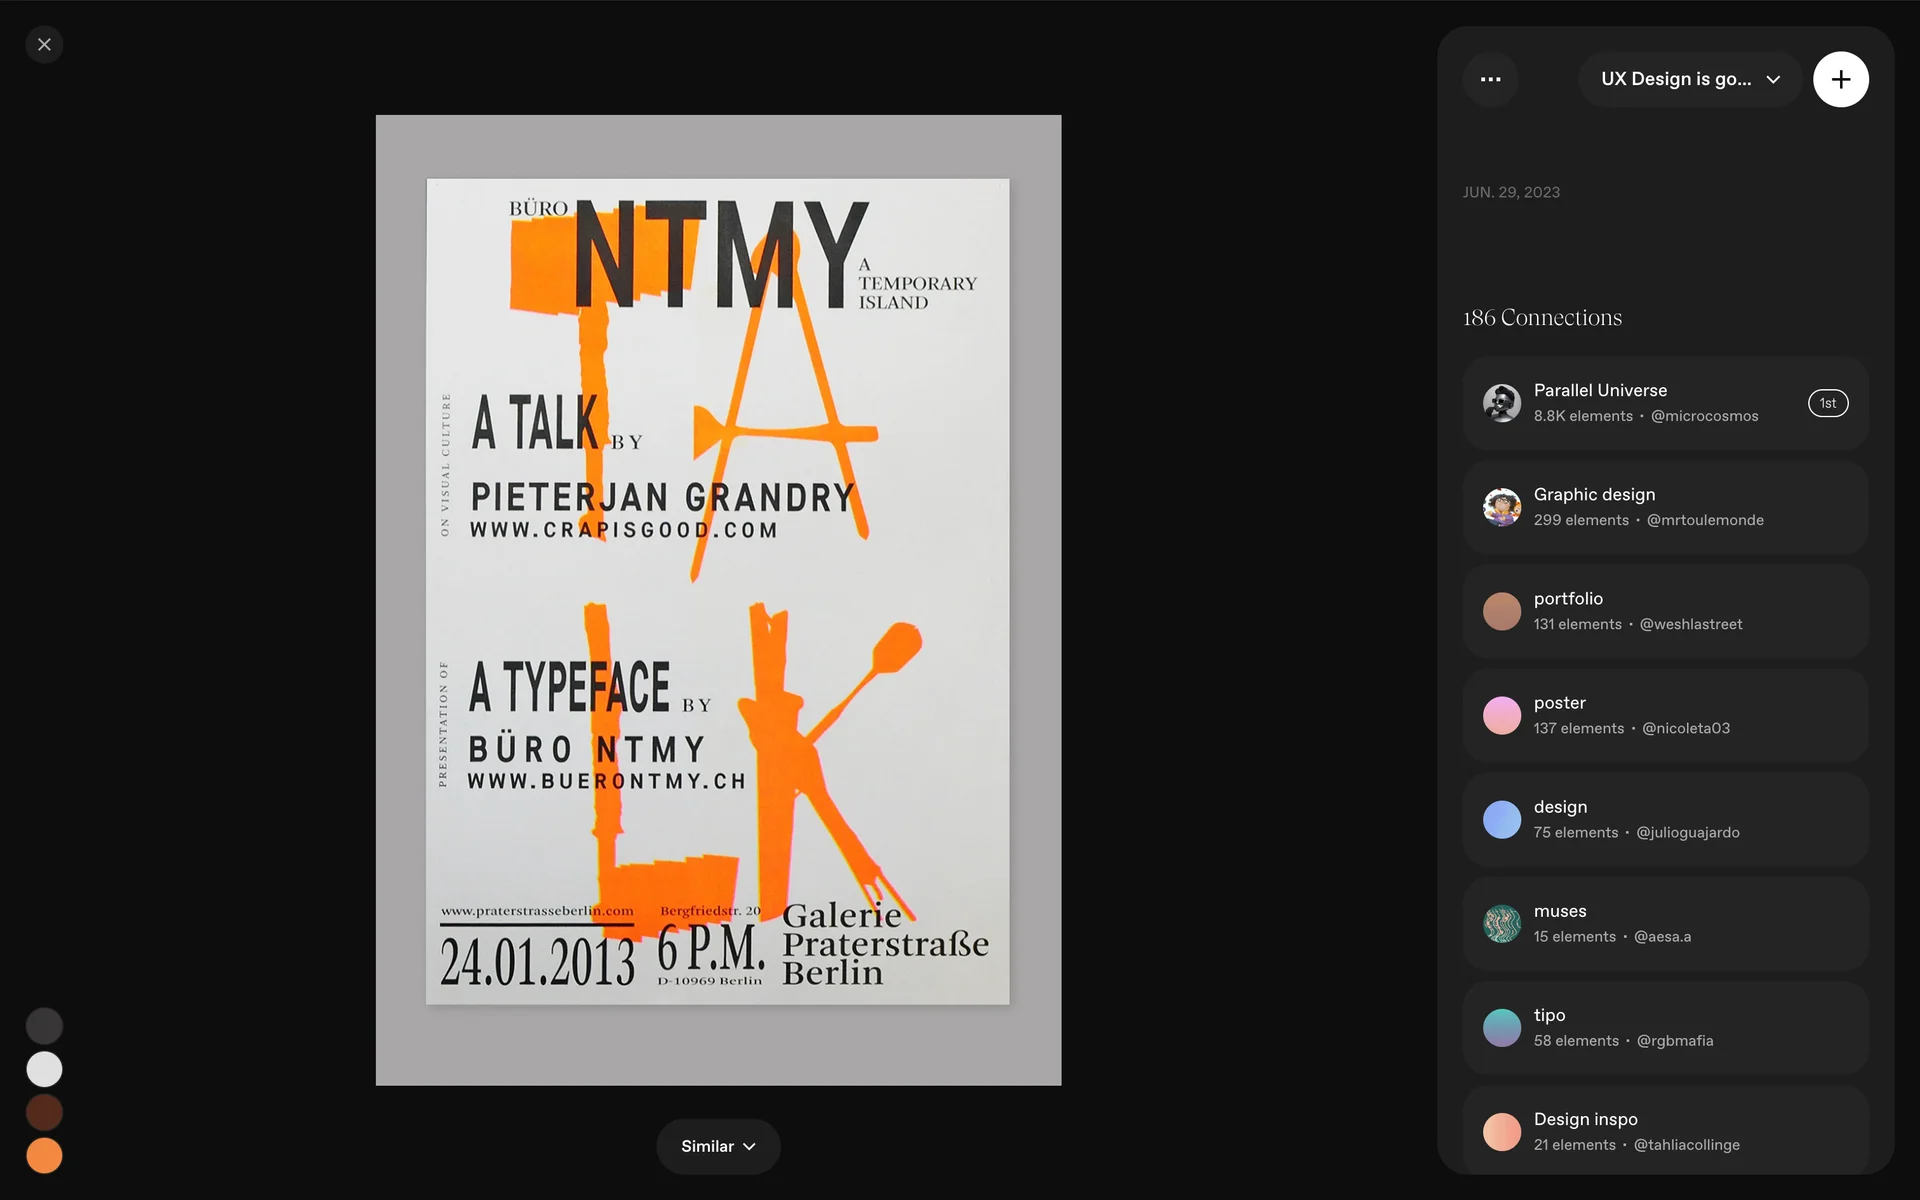
Task: Click the Parallel Universe profile avatar
Action: pyautogui.click(x=1501, y=403)
